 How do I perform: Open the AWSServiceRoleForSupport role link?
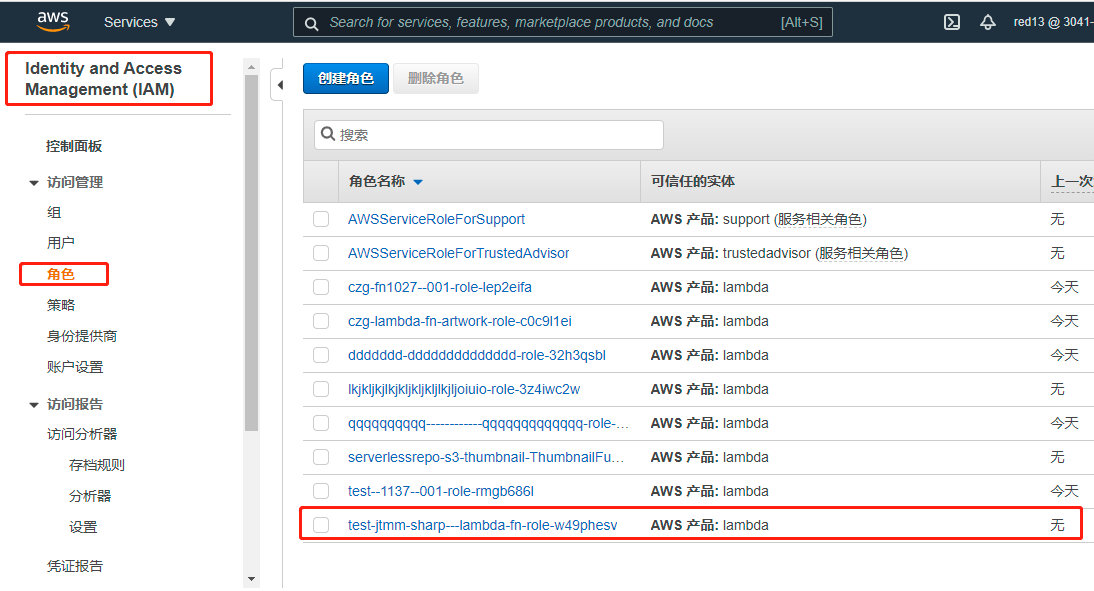point(436,219)
